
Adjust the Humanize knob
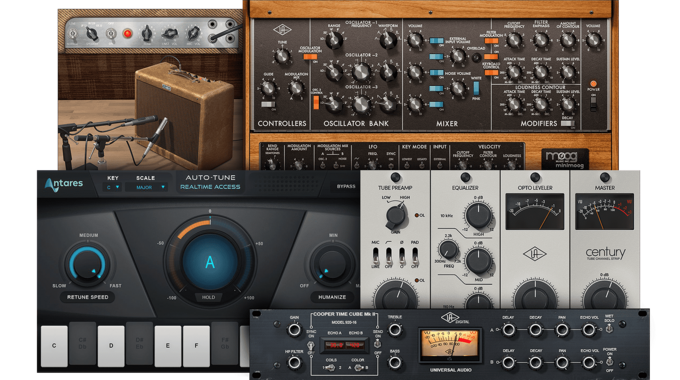coord(332,264)
